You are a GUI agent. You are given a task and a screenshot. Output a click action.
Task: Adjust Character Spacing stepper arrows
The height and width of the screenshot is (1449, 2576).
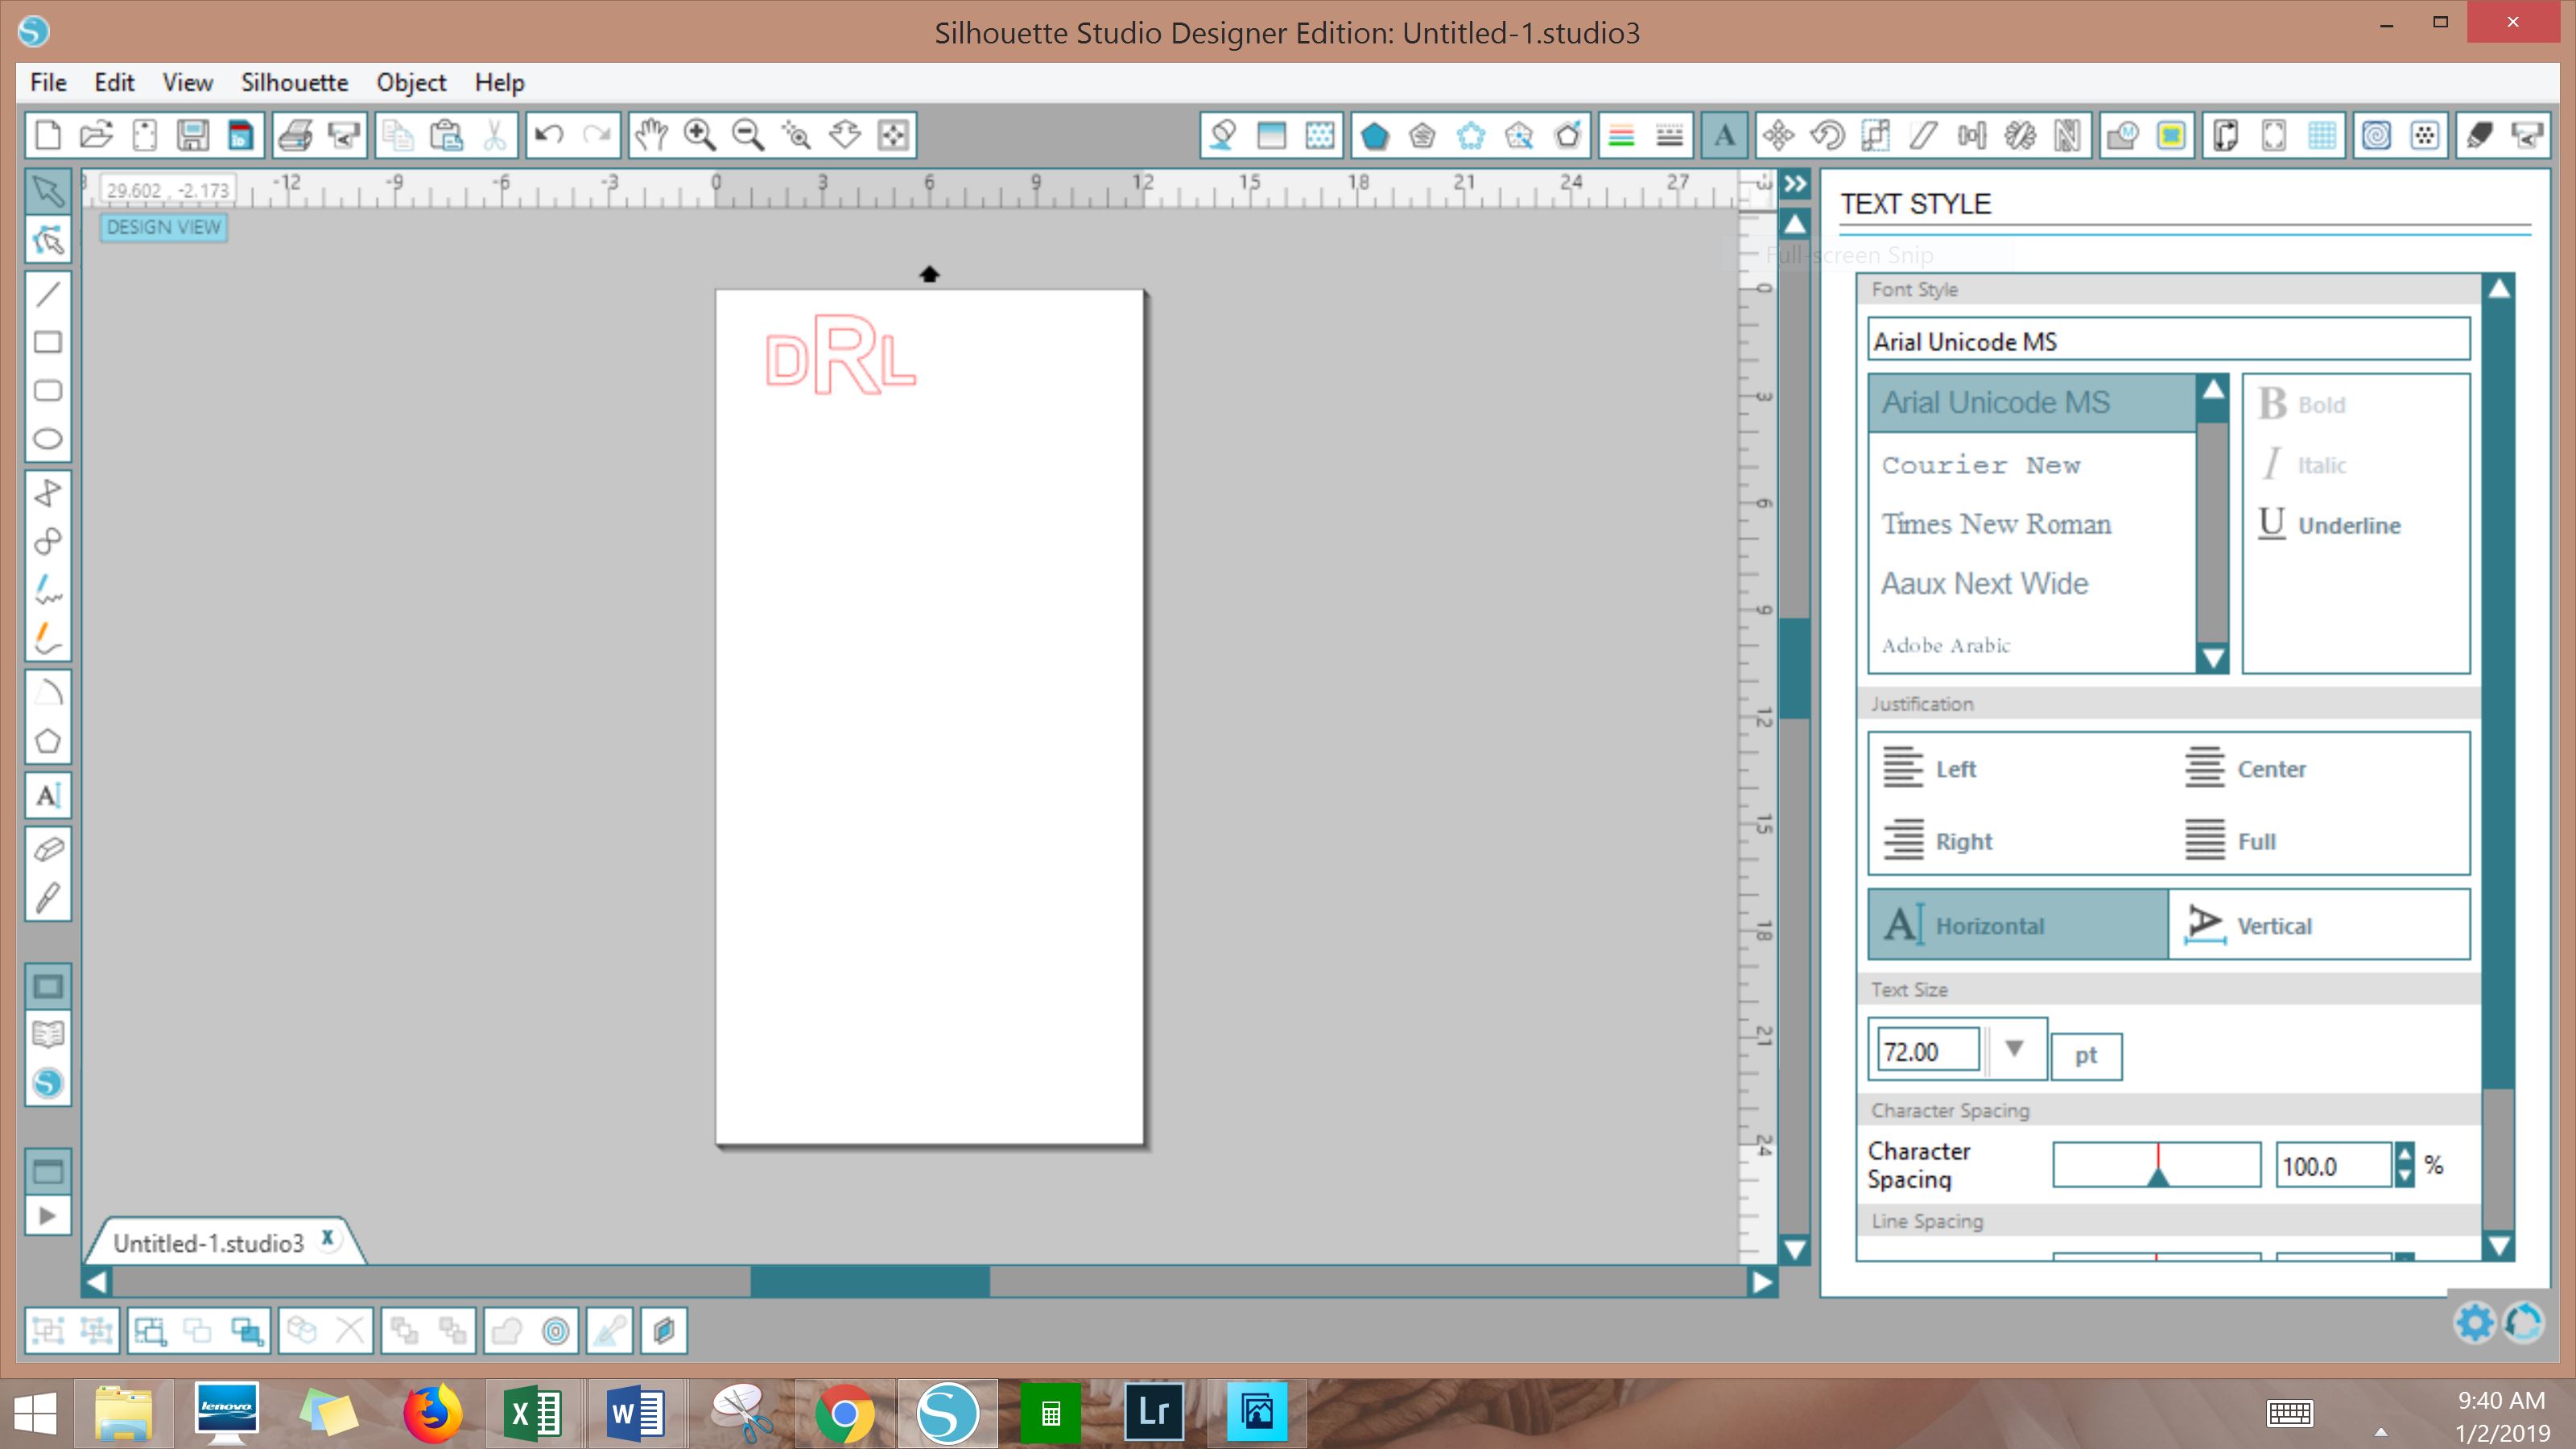click(2405, 1165)
